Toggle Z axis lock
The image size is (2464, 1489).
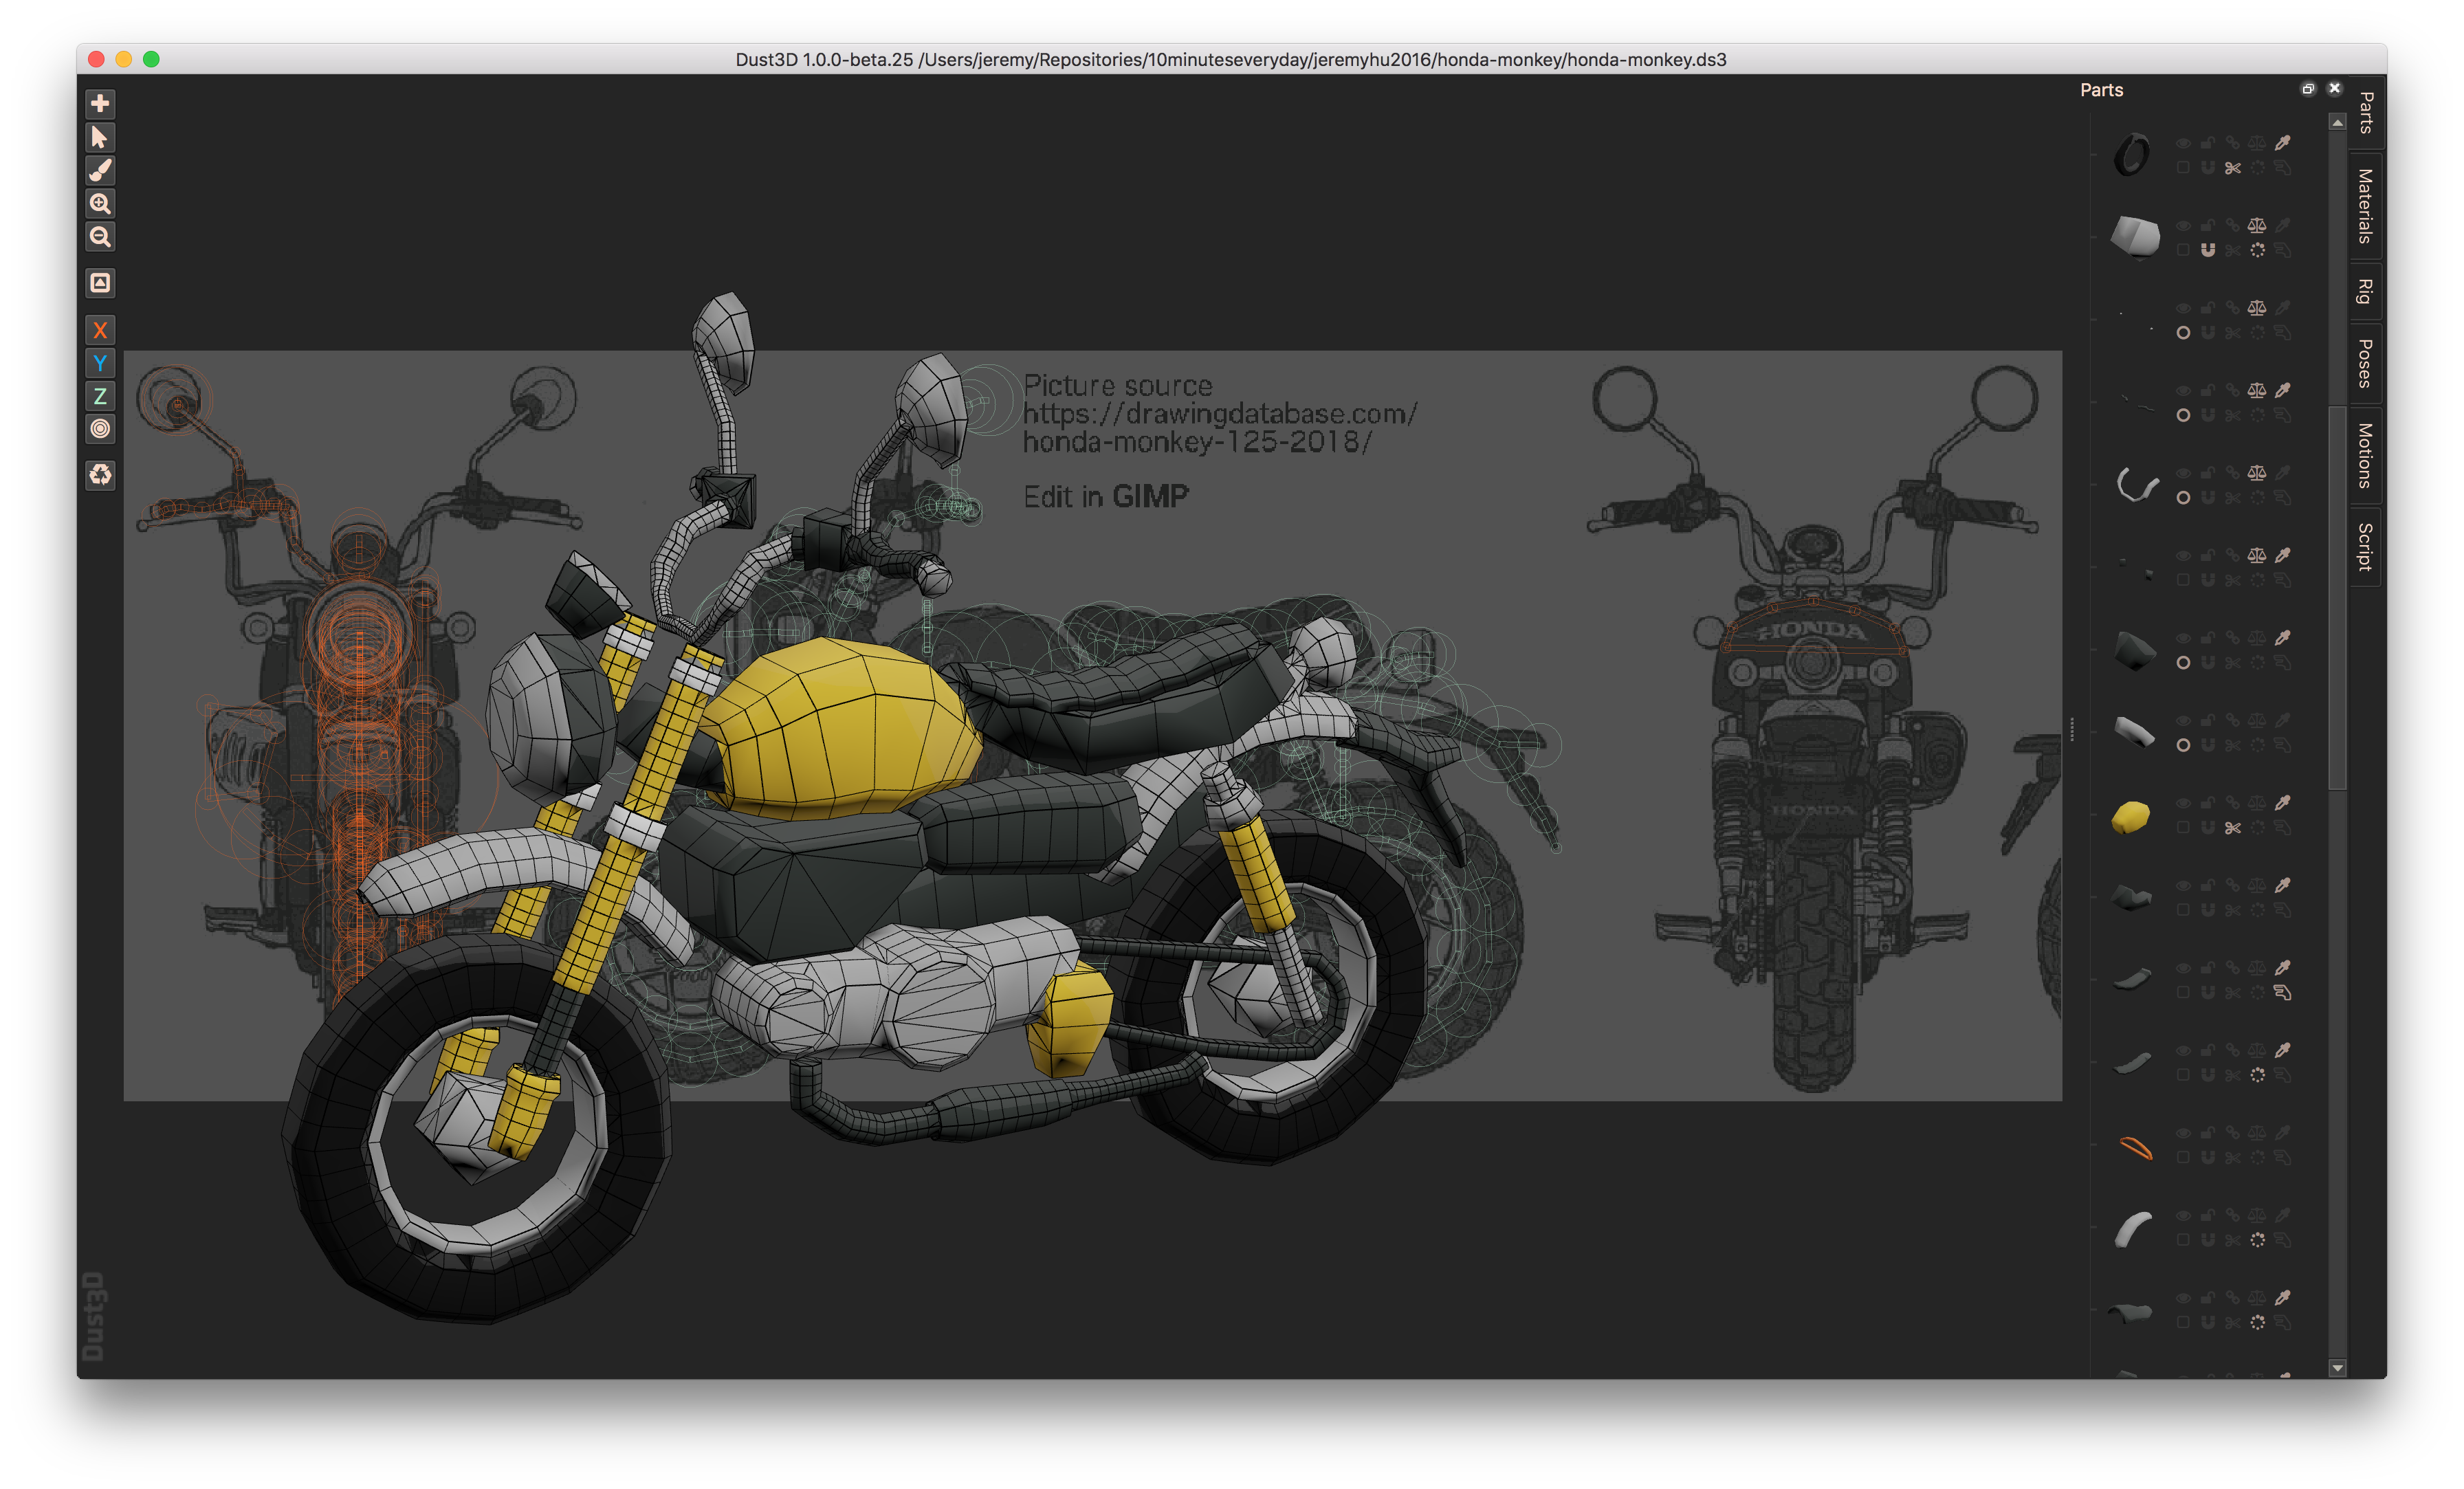coord(100,396)
